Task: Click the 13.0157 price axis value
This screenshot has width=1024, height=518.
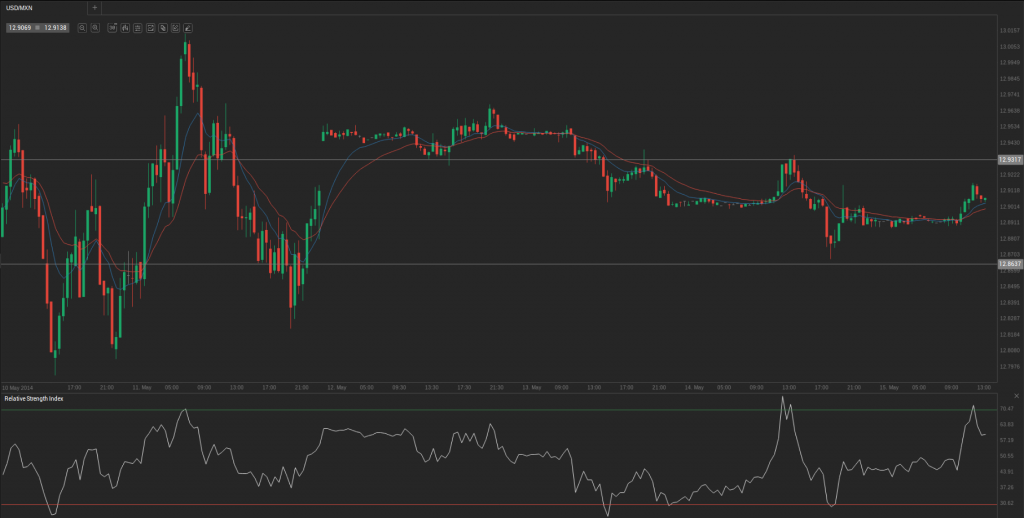Action: tap(1010, 31)
